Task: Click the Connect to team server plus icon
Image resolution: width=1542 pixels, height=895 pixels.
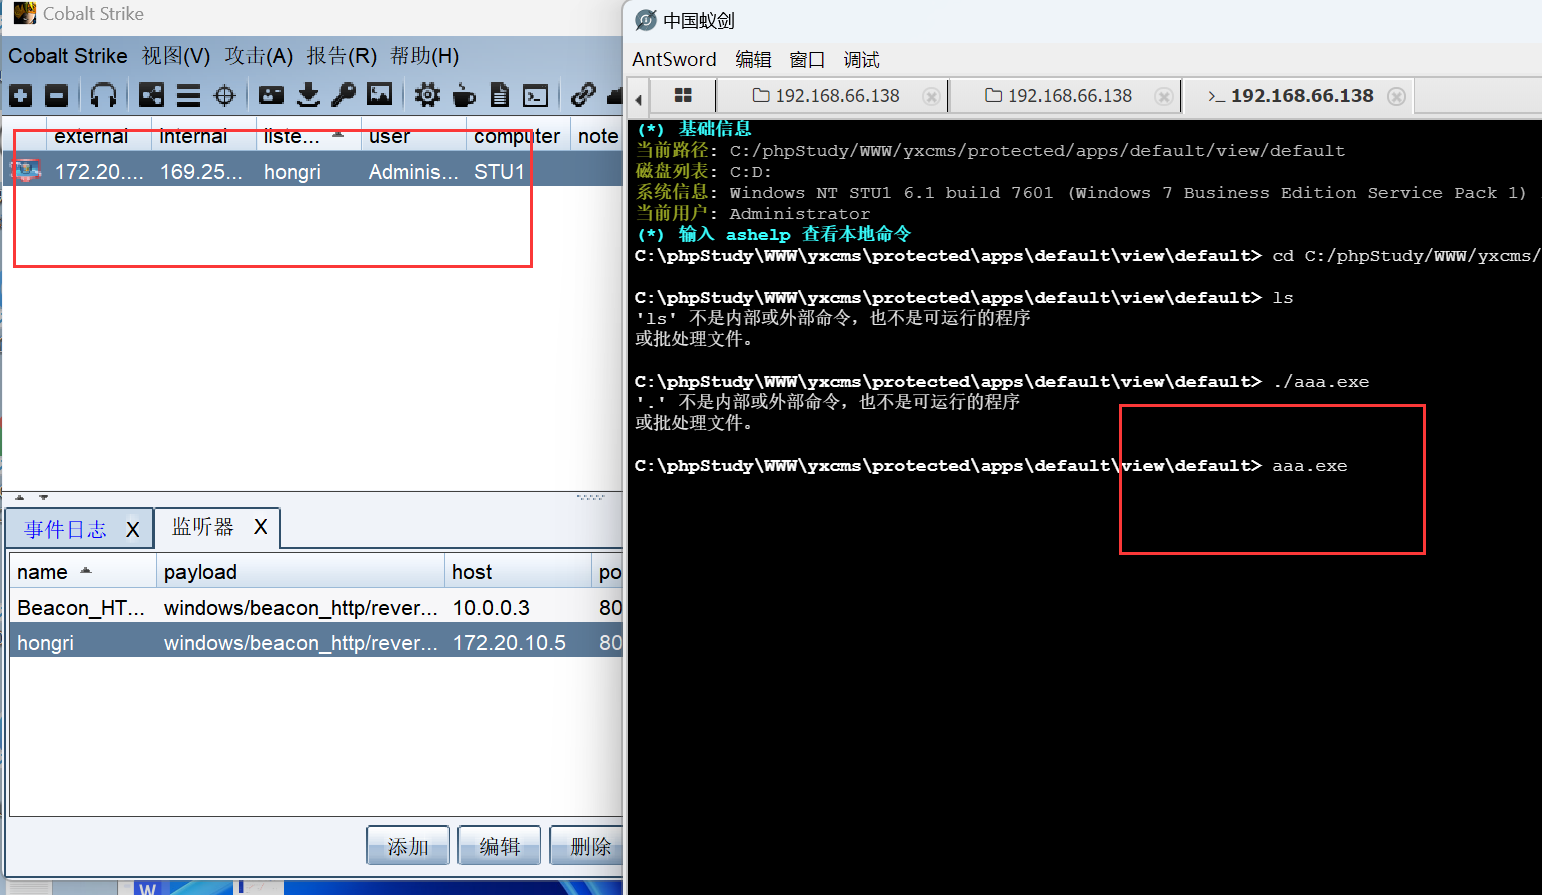Action: [x=21, y=96]
